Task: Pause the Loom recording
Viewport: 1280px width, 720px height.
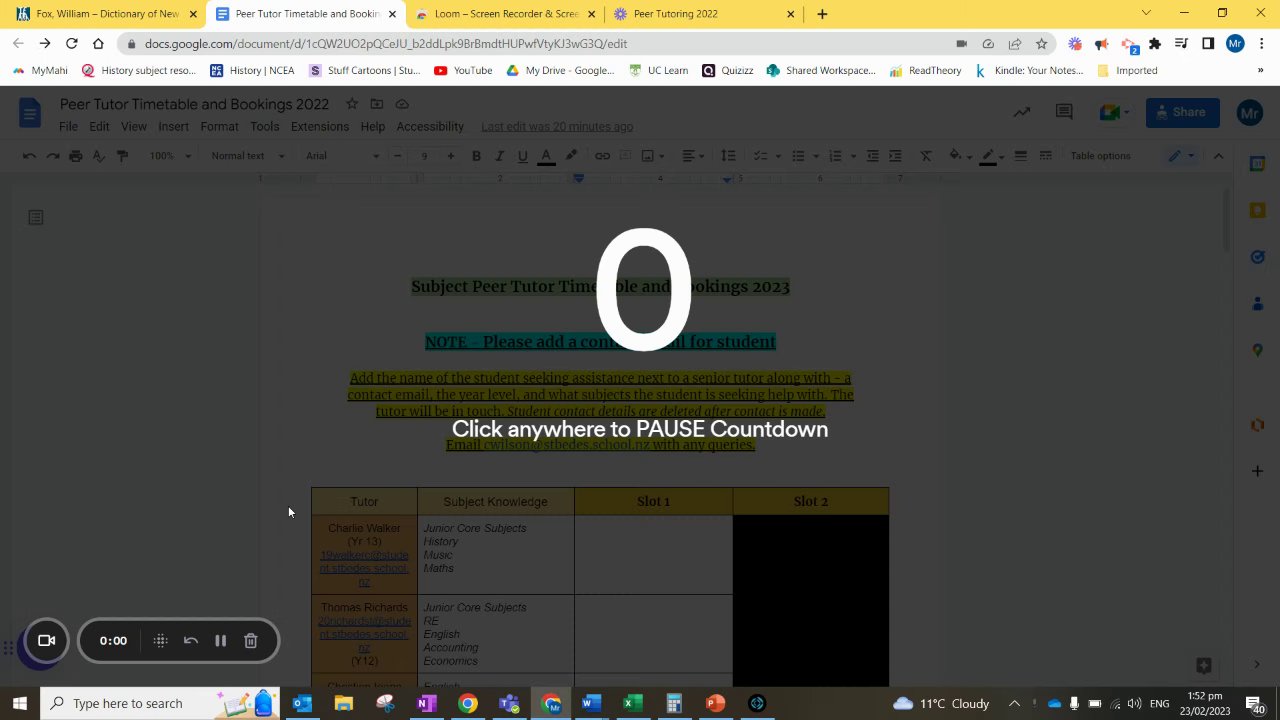Action: [221, 641]
